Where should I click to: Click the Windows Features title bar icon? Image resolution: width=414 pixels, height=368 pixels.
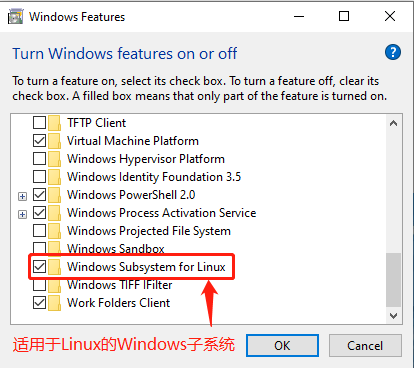click(x=16, y=17)
